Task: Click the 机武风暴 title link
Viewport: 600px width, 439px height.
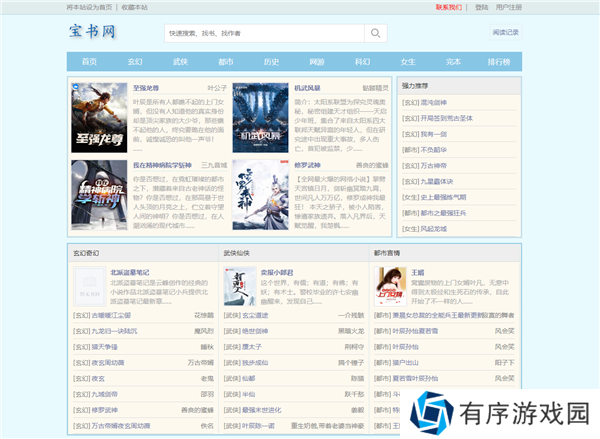Action: (x=307, y=88)
